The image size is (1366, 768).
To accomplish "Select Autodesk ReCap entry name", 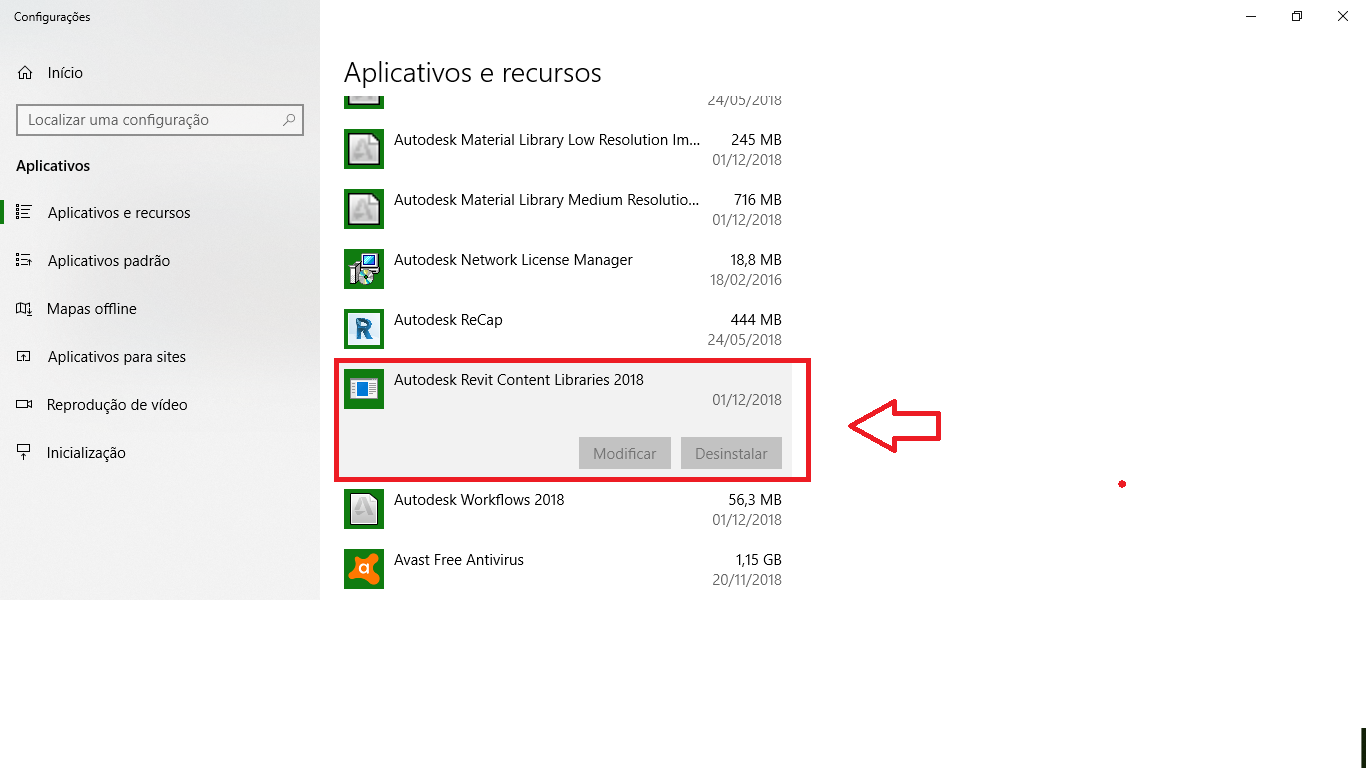I will click(448, 320).
